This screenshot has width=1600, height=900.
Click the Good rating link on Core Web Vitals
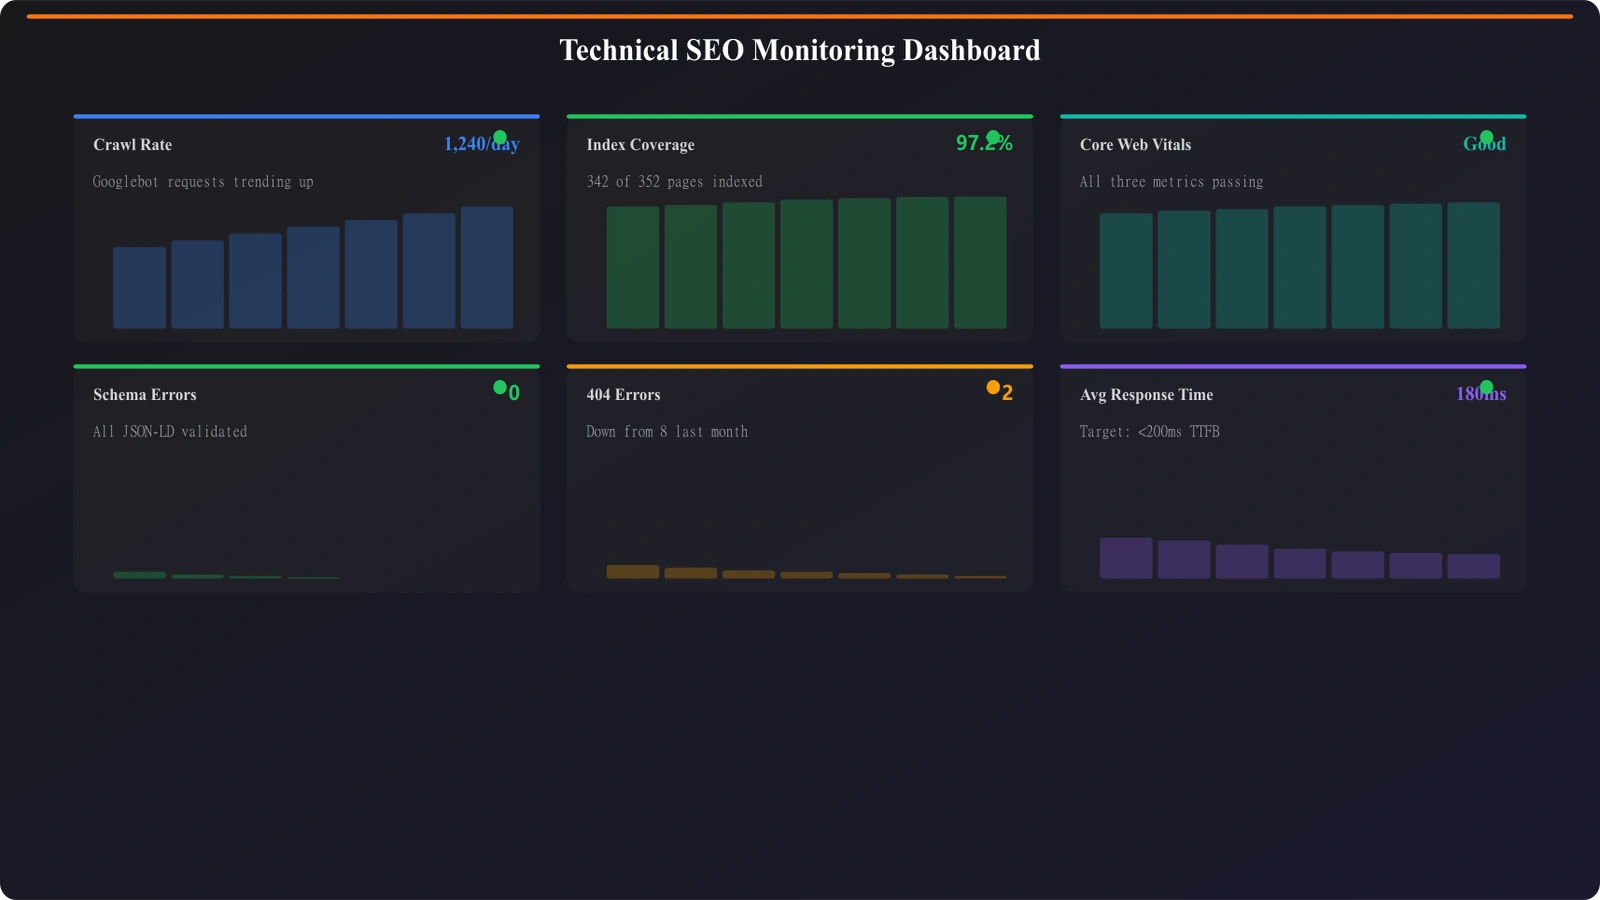[1484, 144]
